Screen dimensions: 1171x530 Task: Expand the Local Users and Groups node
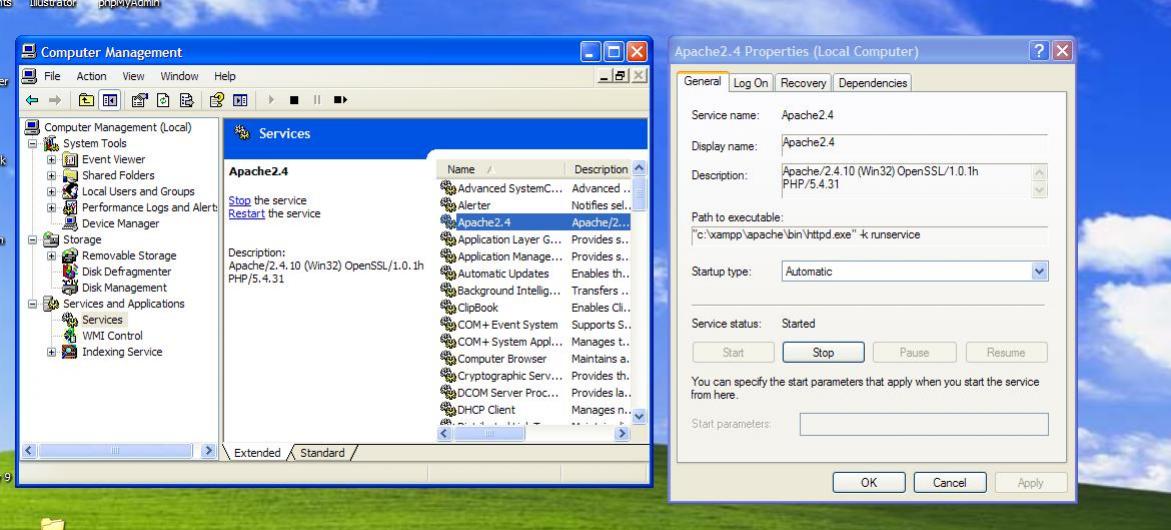pyautogui.click(x=52, y=191)
